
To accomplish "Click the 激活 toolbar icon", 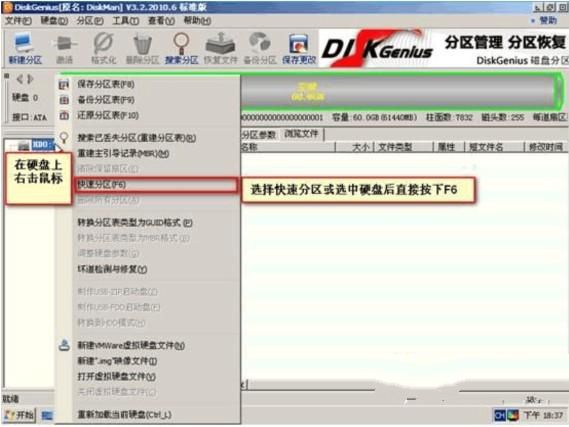I will (65, 48).
